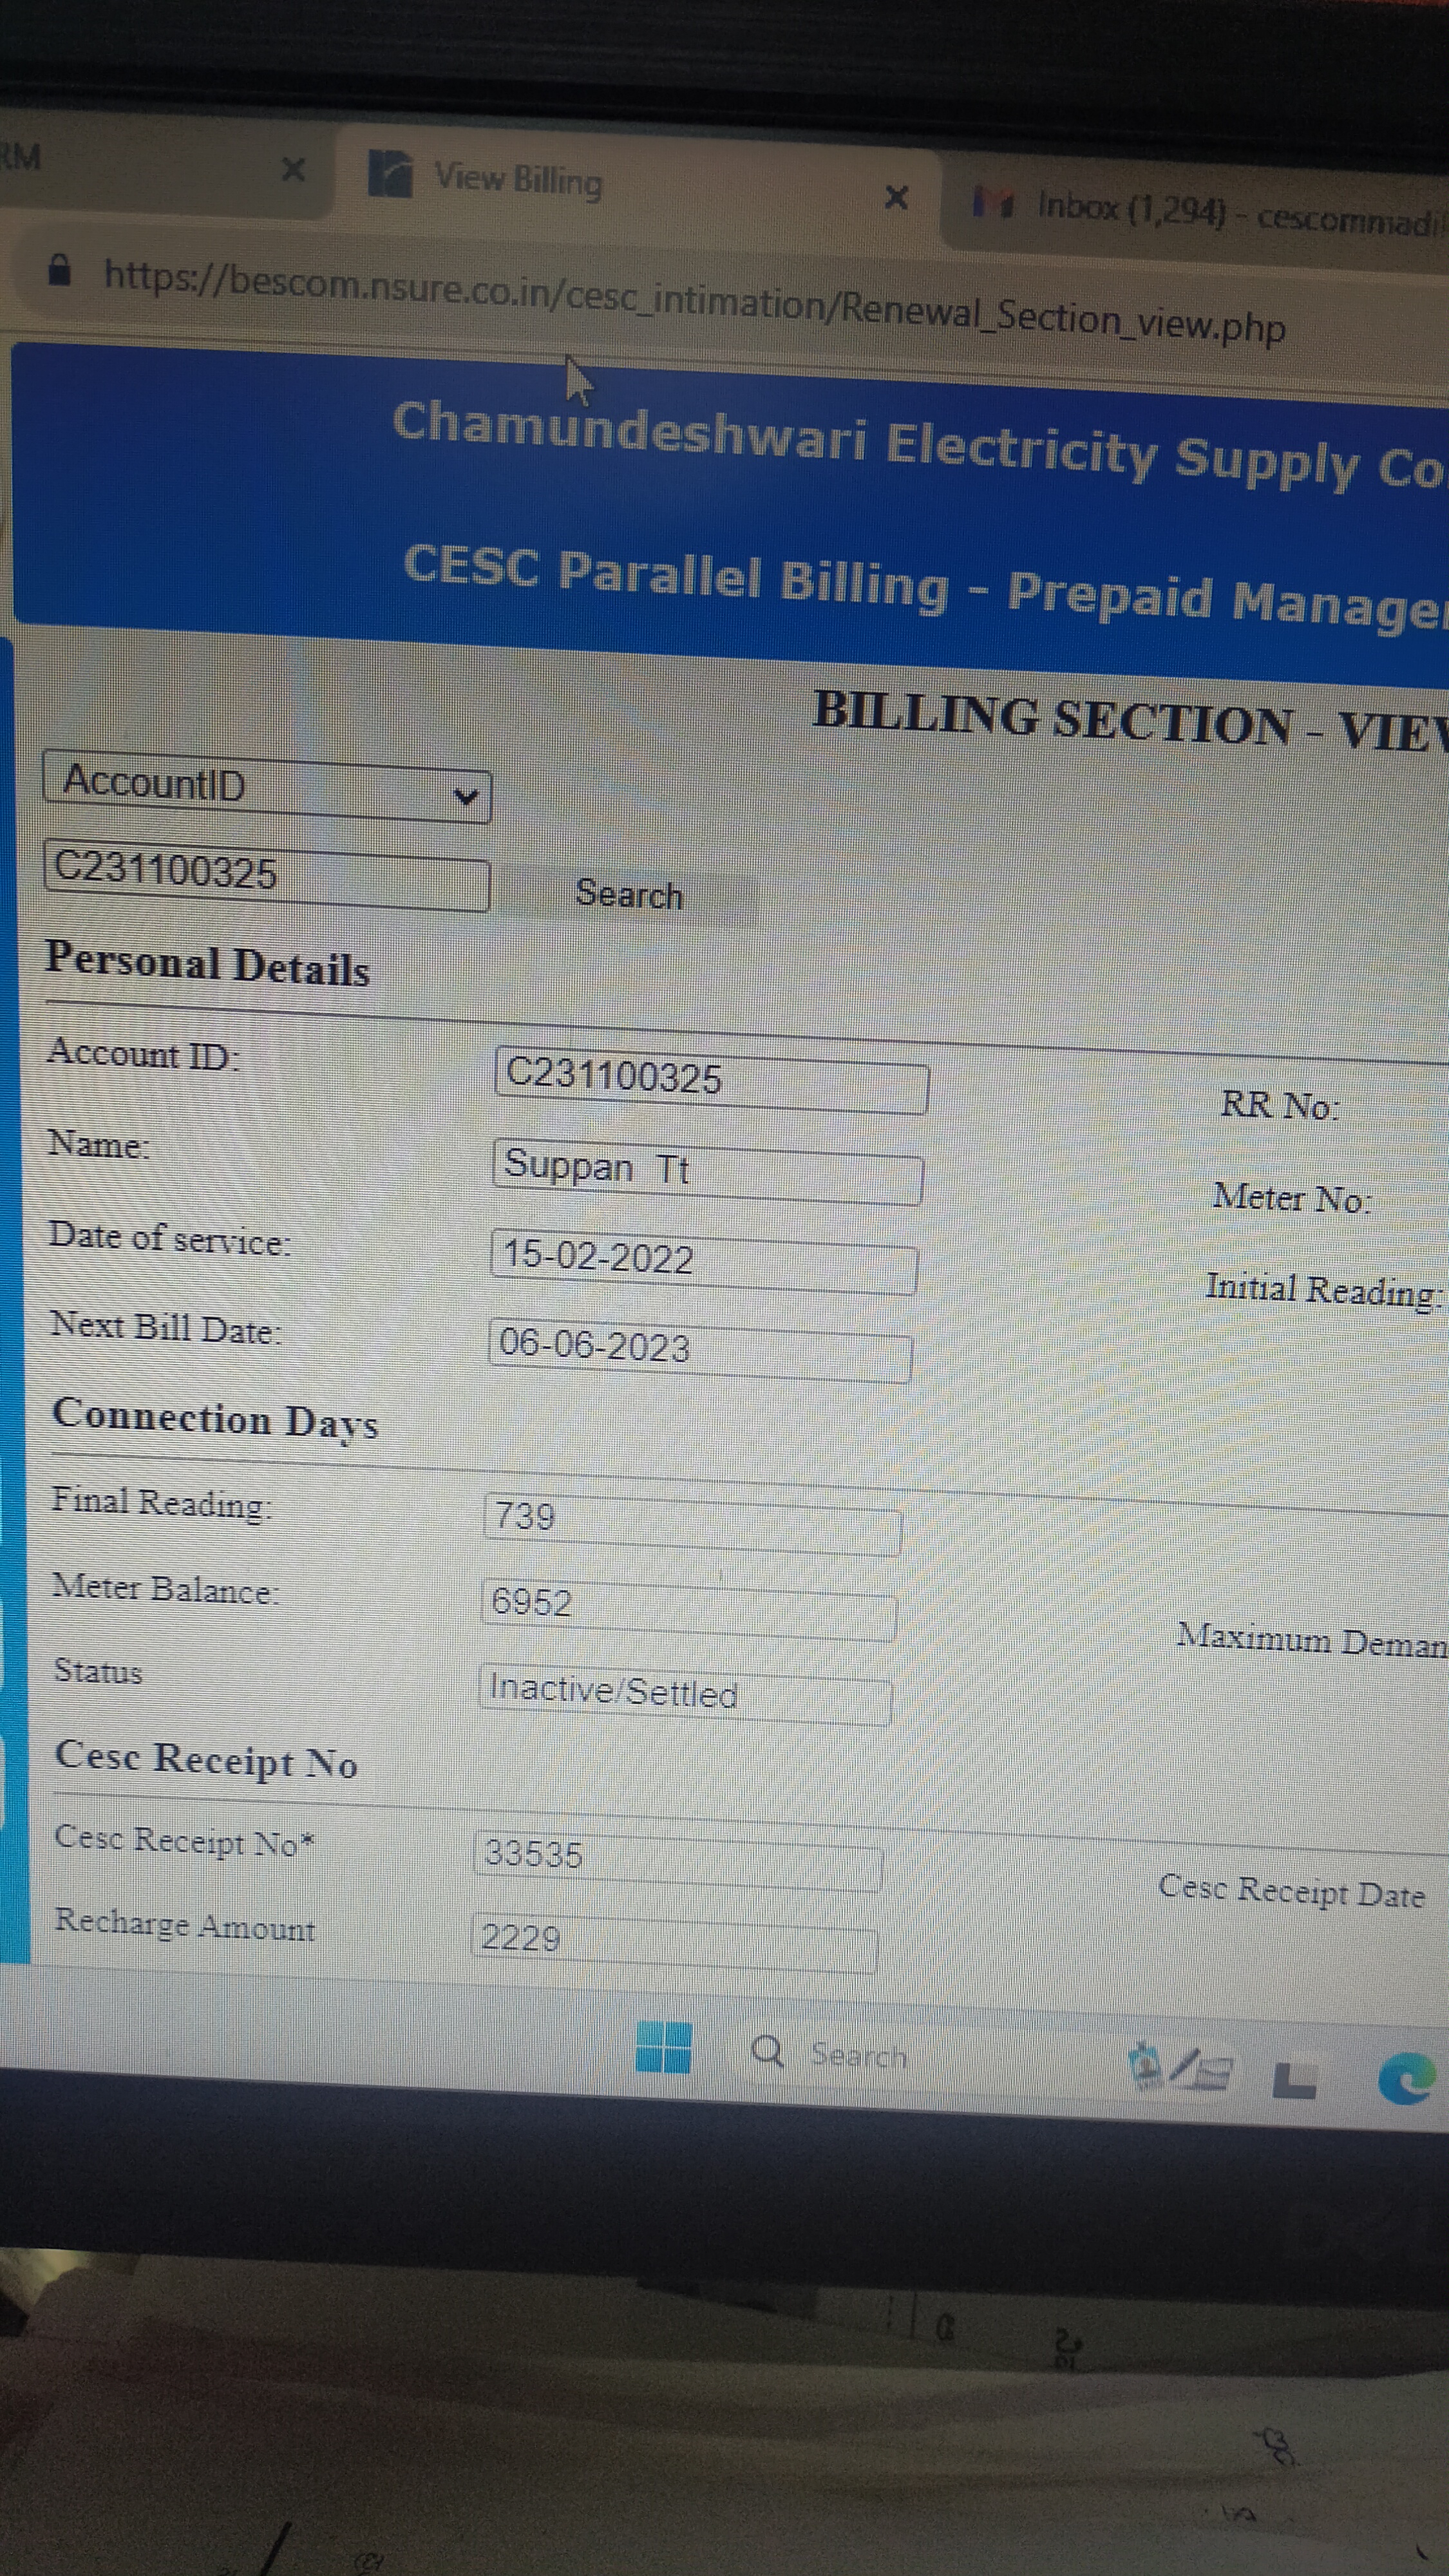Click the Final Reading field showing 739
The width and height of the screenshot is (1449, 2576).
point(692,1524)
